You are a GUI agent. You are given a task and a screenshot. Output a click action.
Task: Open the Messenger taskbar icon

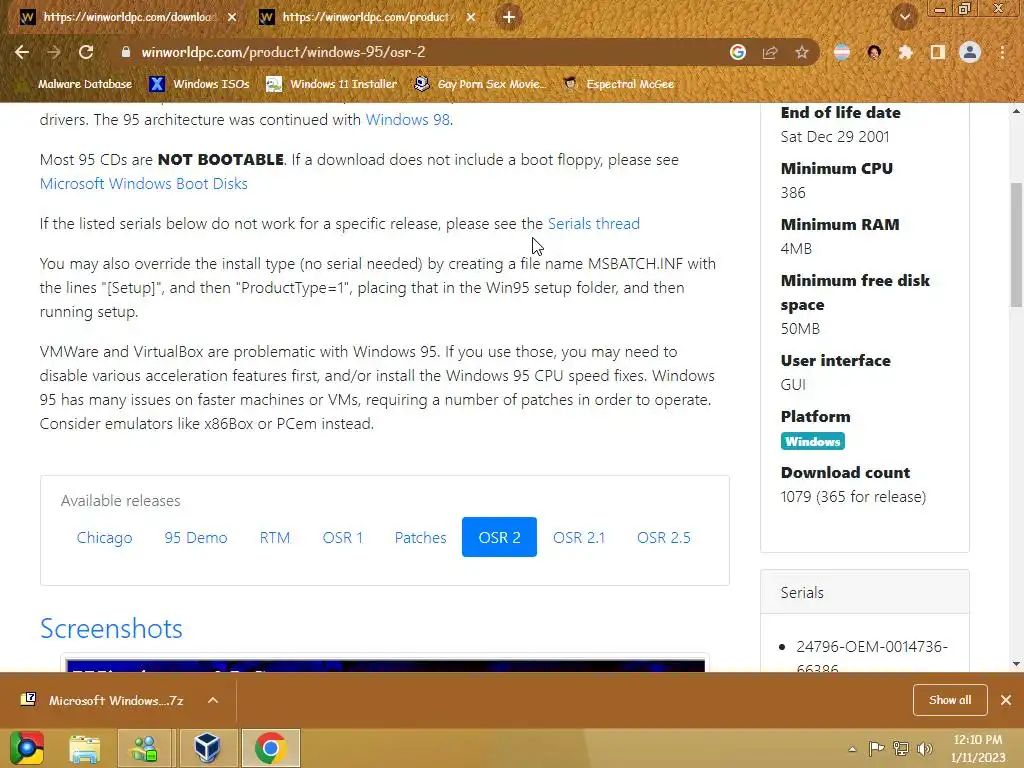(145, 748)
